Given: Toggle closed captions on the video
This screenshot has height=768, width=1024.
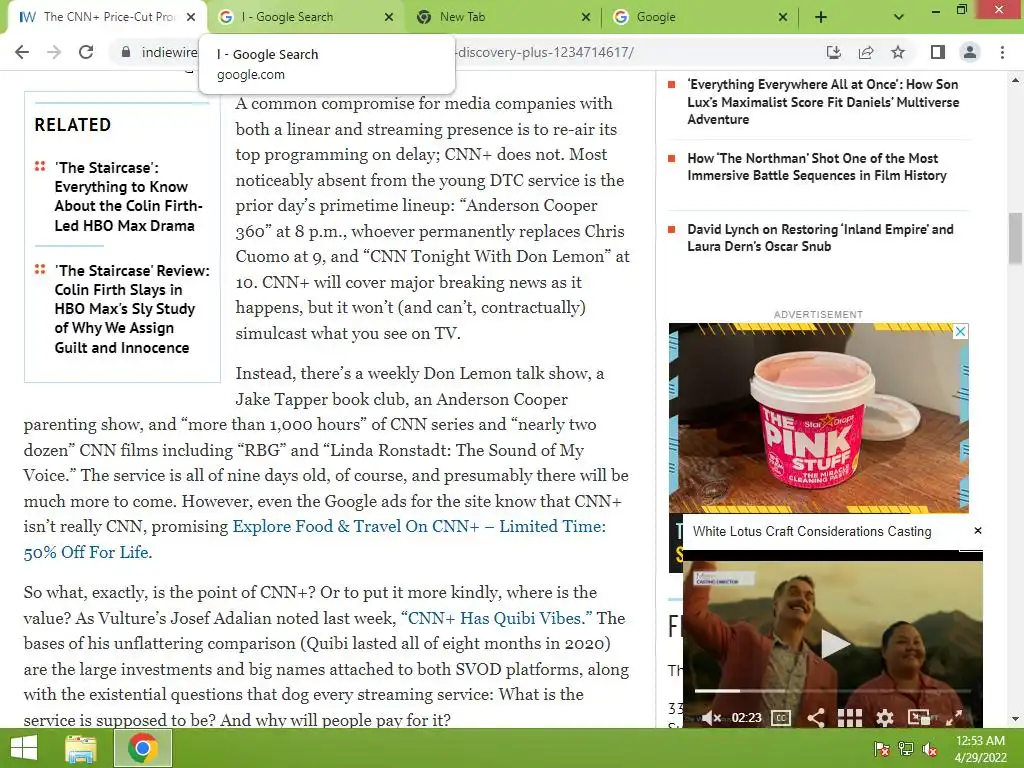Looking at the screenshot, I should (x=781, y=718).
